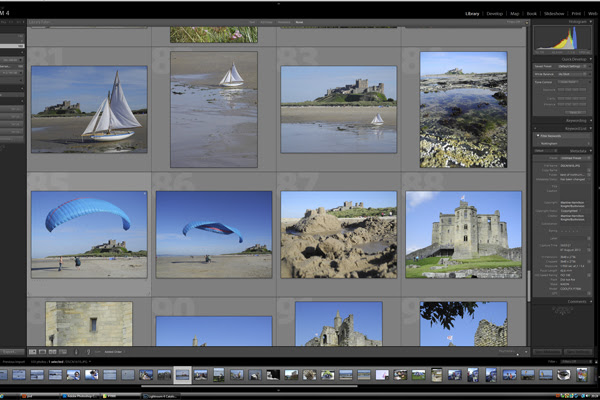Switch to Grid view in the toolbar

32,351
